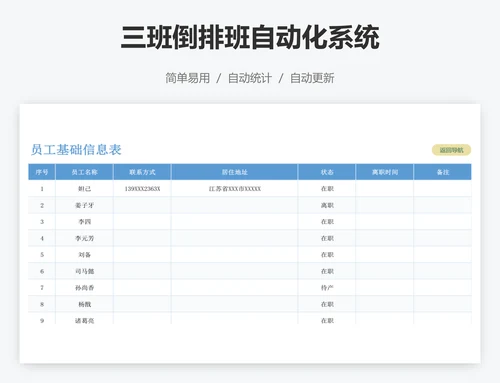500x383 pixels.
Task: Click the employee name cell 杨戬
Action: point(84,304)
